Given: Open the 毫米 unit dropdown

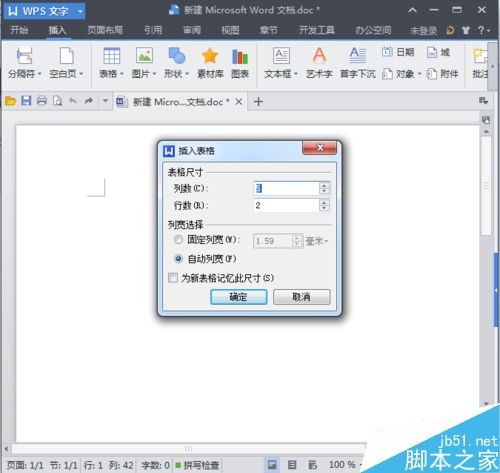Looking at the screenshot, I should (x=317, y=241).
